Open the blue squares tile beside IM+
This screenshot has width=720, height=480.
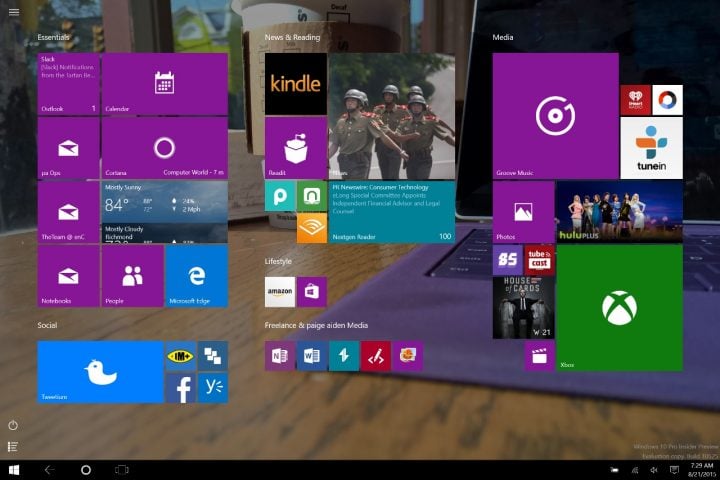(x=213, y=356)
